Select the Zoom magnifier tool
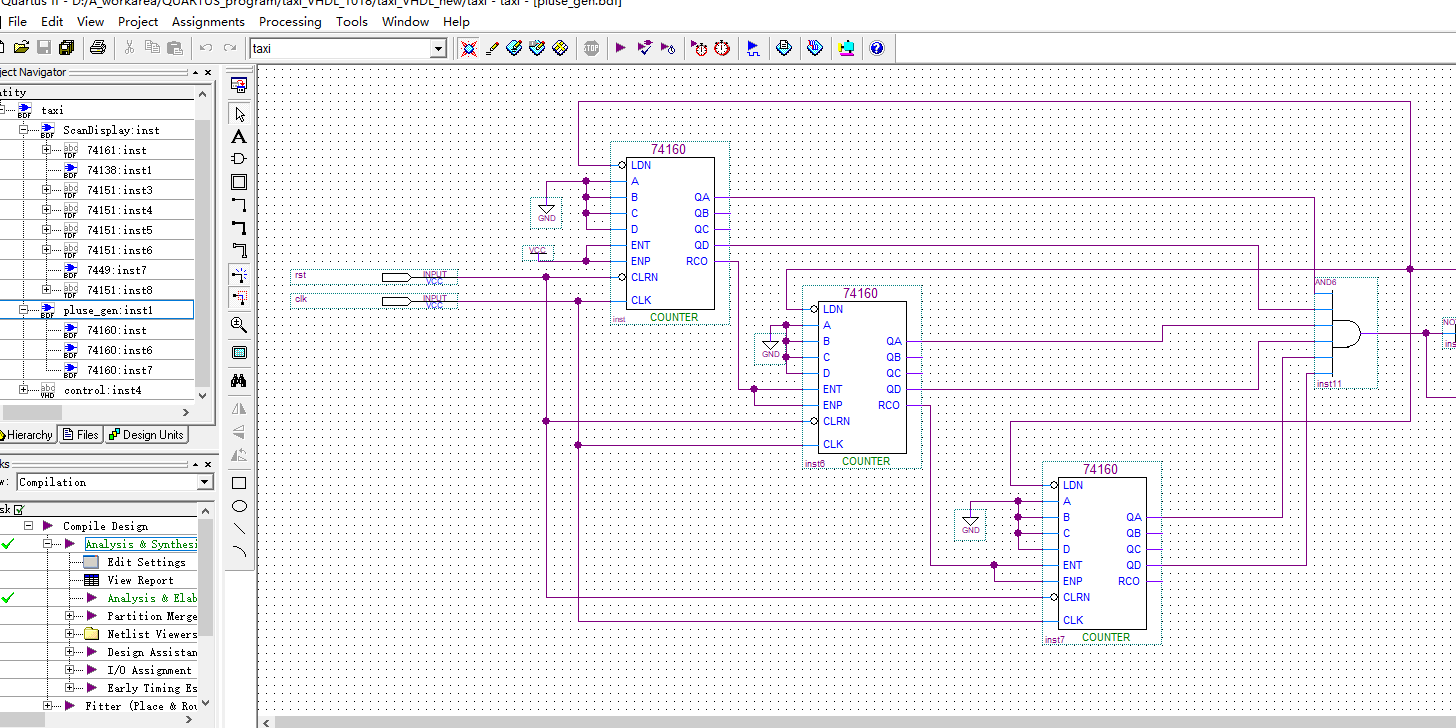The image size is (1456, 728). click(x=239, y=325)
